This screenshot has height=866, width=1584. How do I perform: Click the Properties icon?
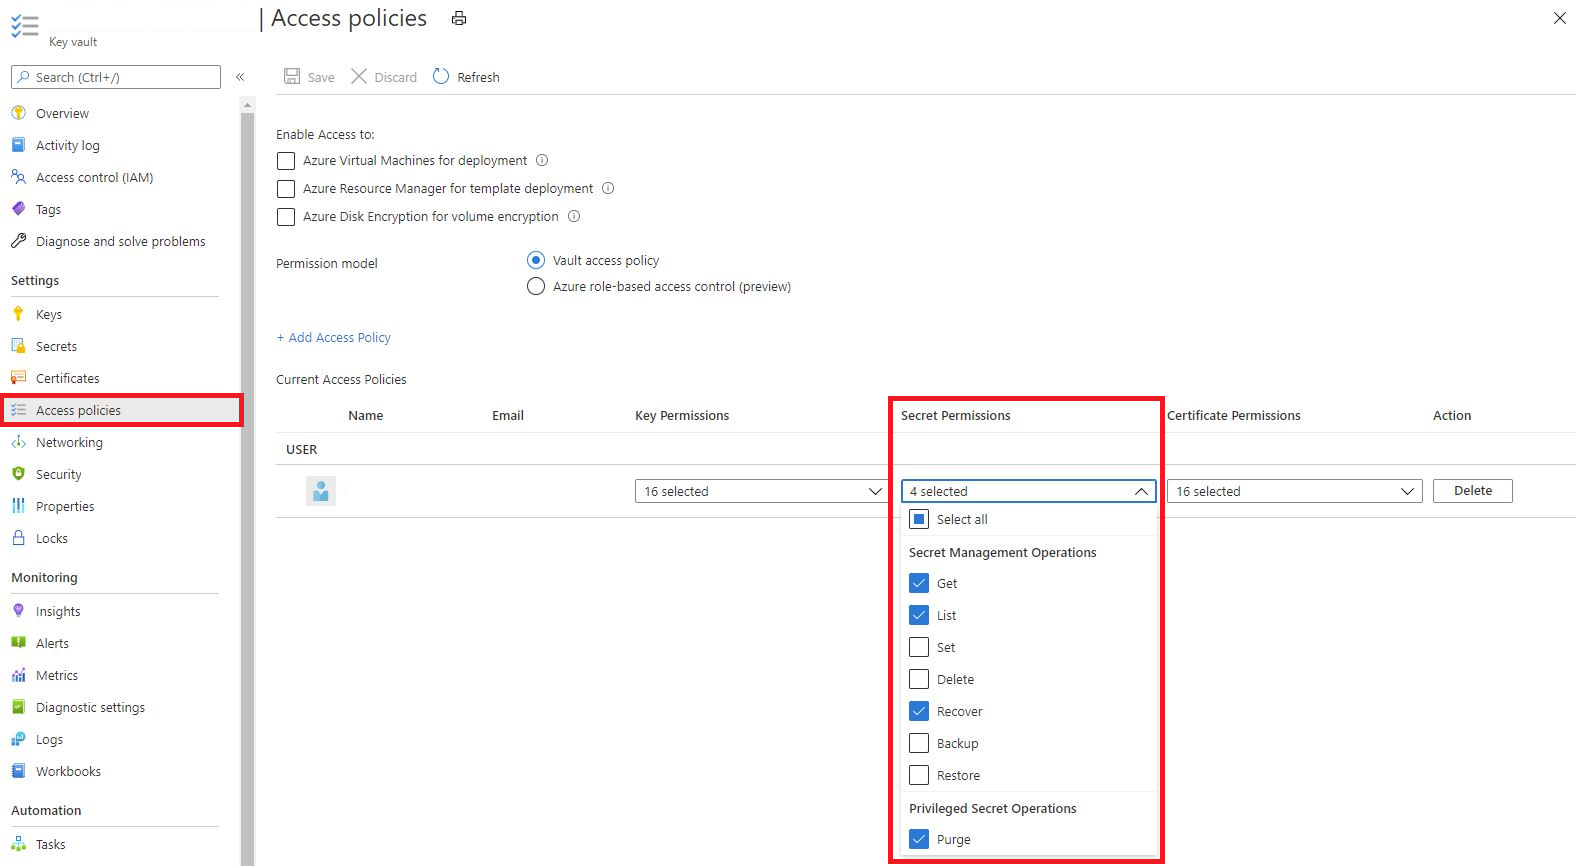click(18, 506)
